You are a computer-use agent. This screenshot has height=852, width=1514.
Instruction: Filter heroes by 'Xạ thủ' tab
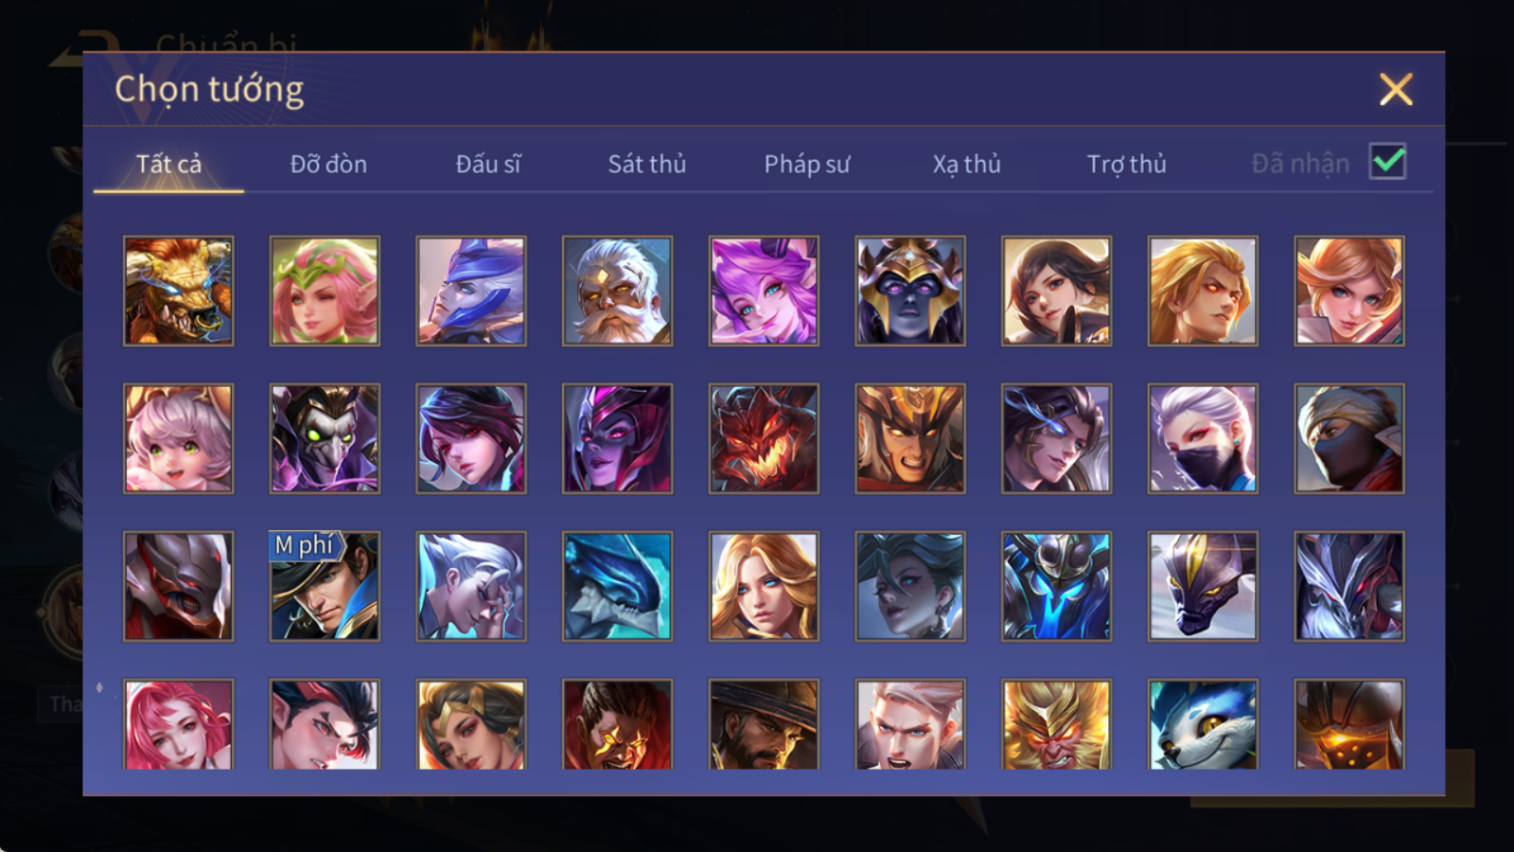[x=966, y=164]
